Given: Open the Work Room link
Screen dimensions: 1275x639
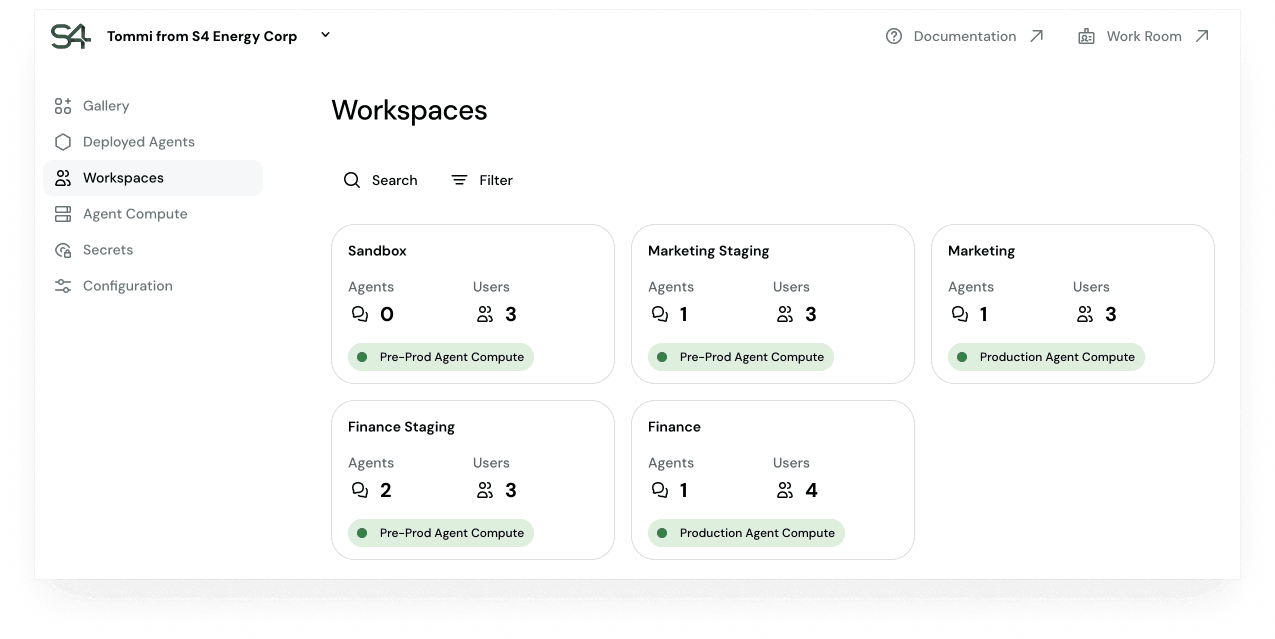Looking at the screenshot, I should (x=1144, y=36).
